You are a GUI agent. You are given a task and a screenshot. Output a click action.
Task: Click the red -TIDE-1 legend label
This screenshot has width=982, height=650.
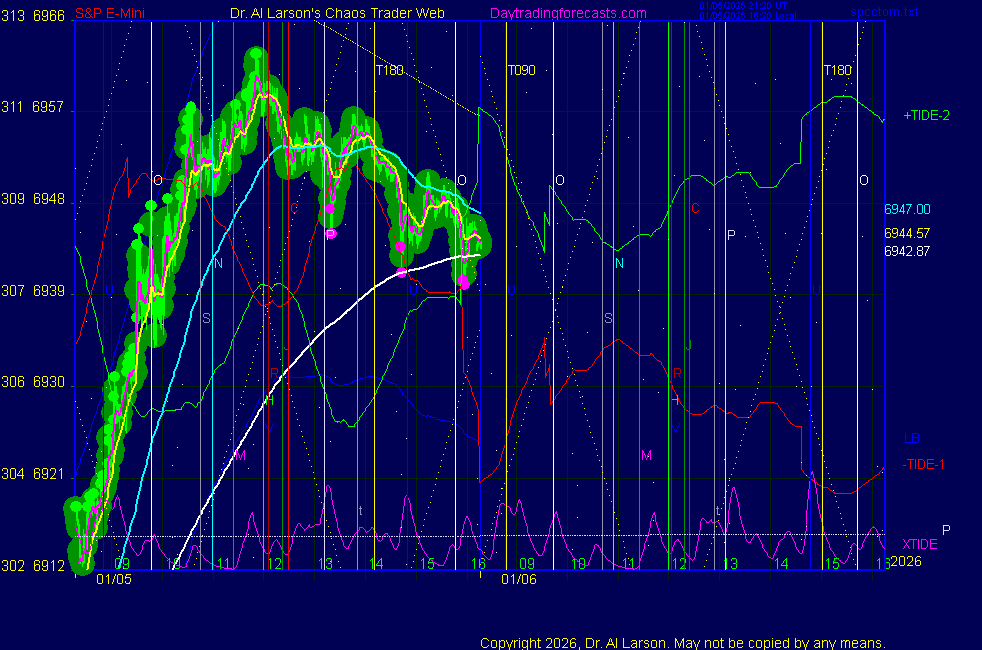click(x=926, y=464)
